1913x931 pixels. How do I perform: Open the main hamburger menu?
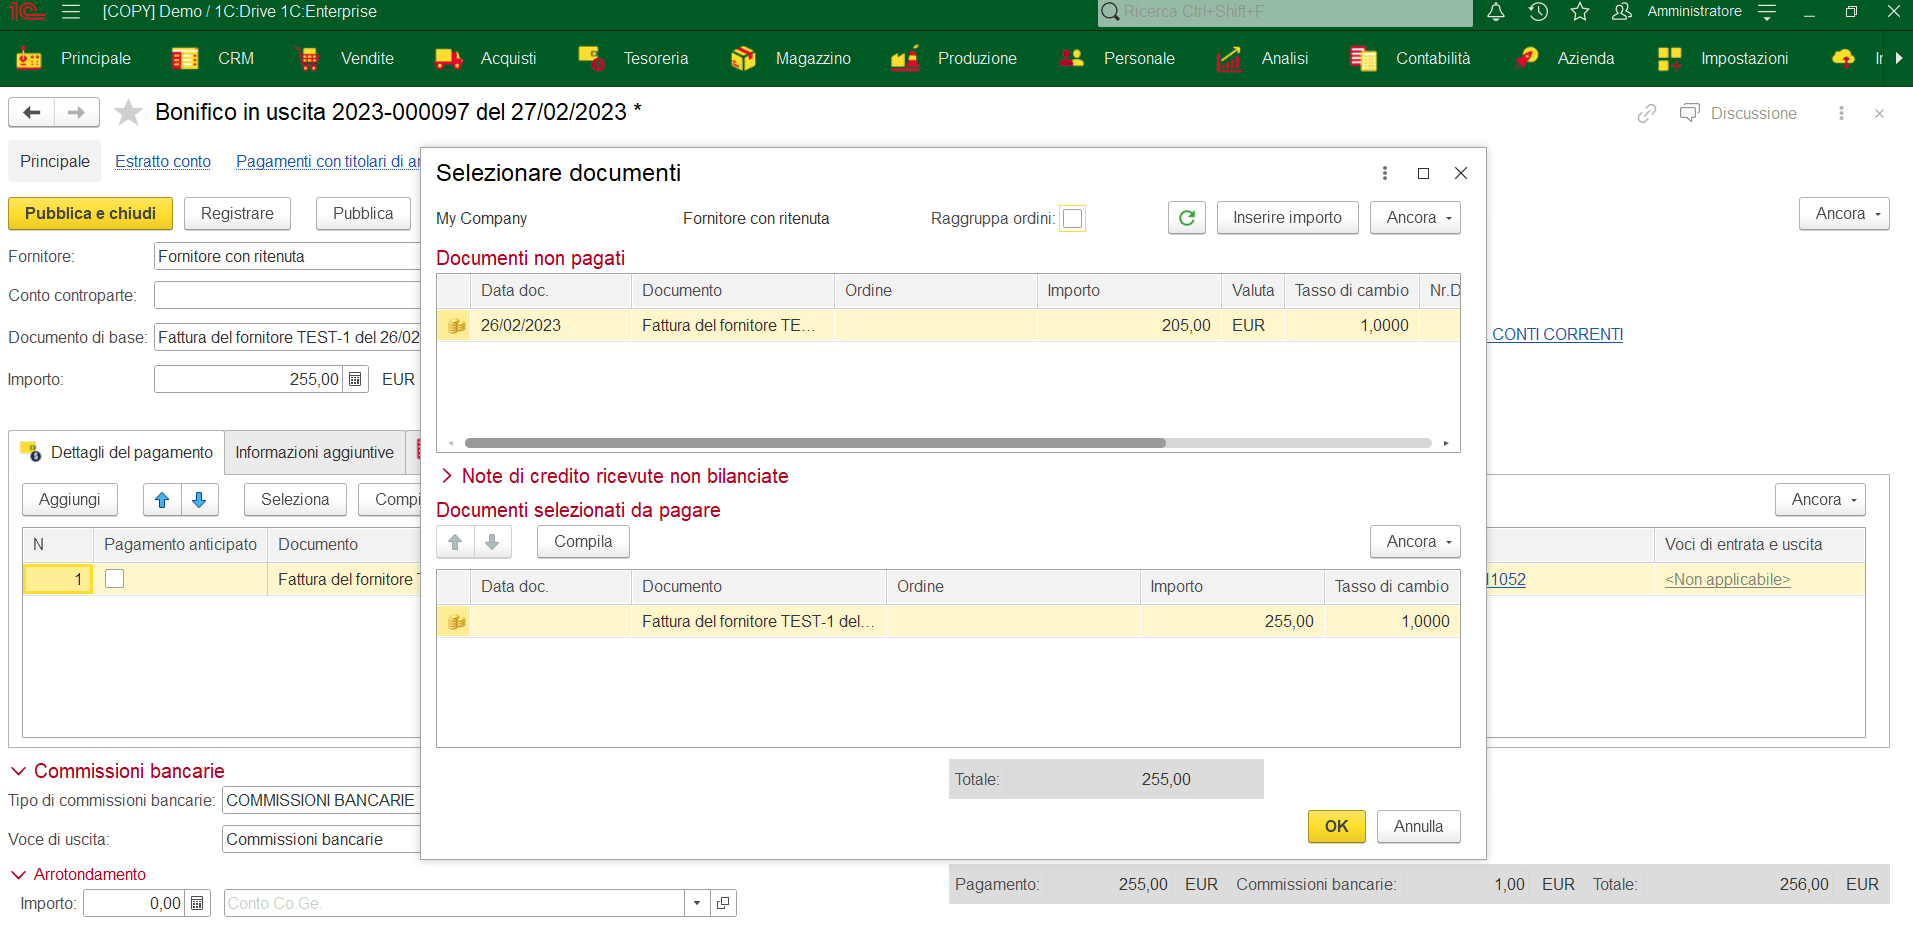click(71, 12)
